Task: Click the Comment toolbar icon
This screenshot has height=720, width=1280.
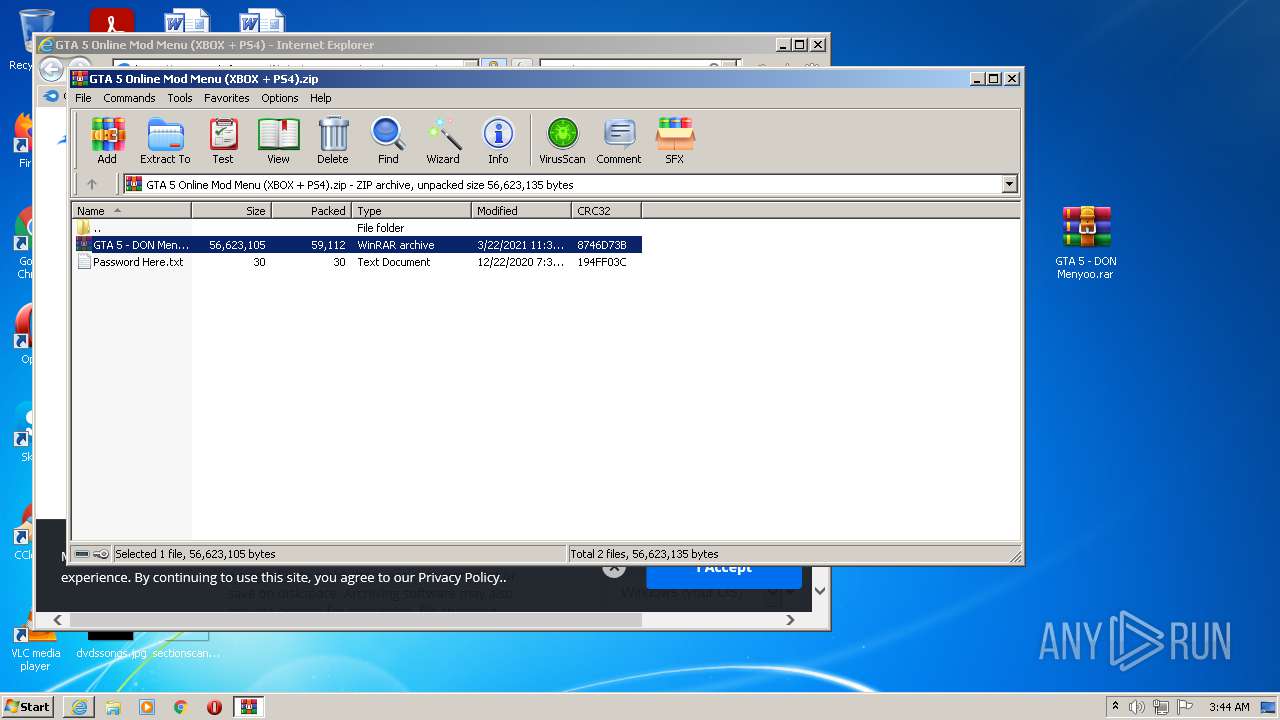Action: [619, 141]
